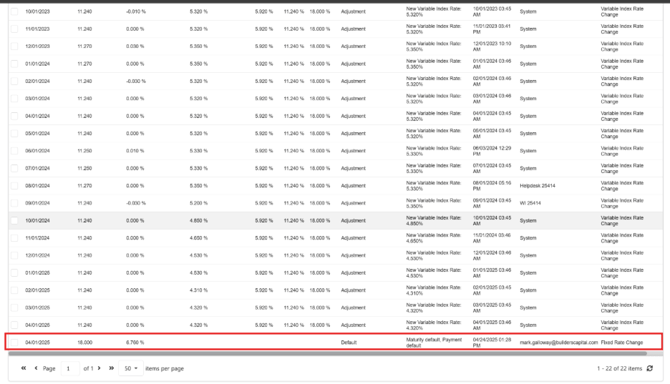Go to the first page of results

[24, 368]
